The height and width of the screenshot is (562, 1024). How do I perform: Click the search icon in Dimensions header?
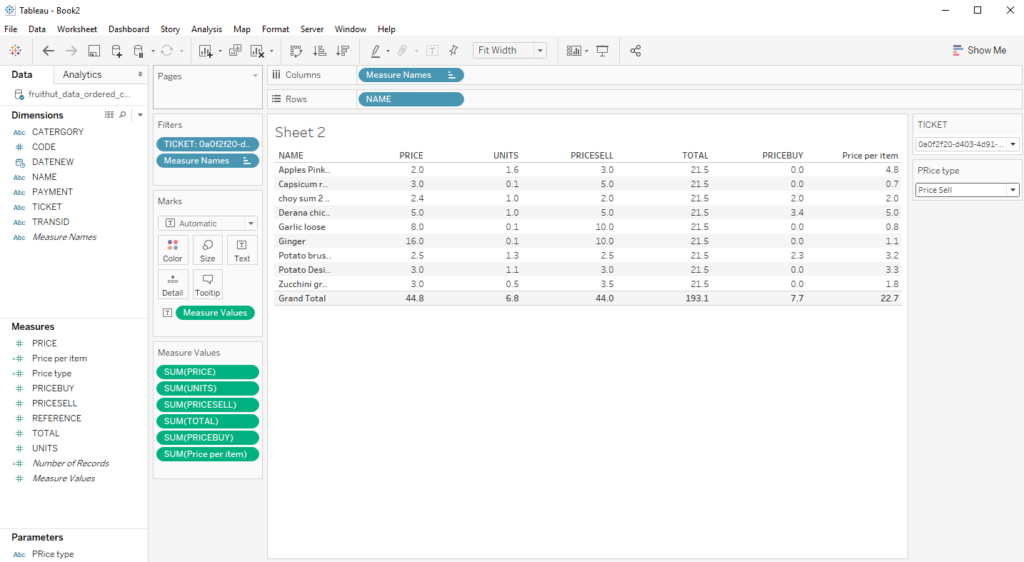pos(123,115)
